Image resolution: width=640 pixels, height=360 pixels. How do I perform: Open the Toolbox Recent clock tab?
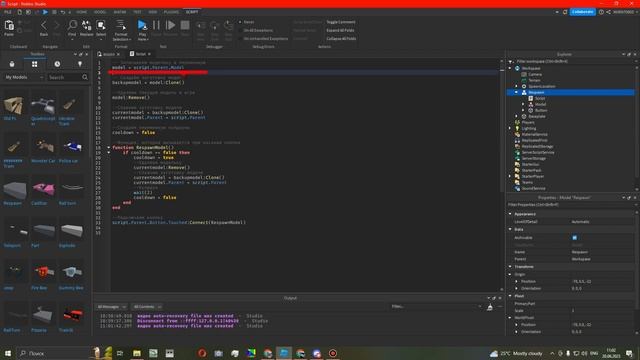point(57,64)
